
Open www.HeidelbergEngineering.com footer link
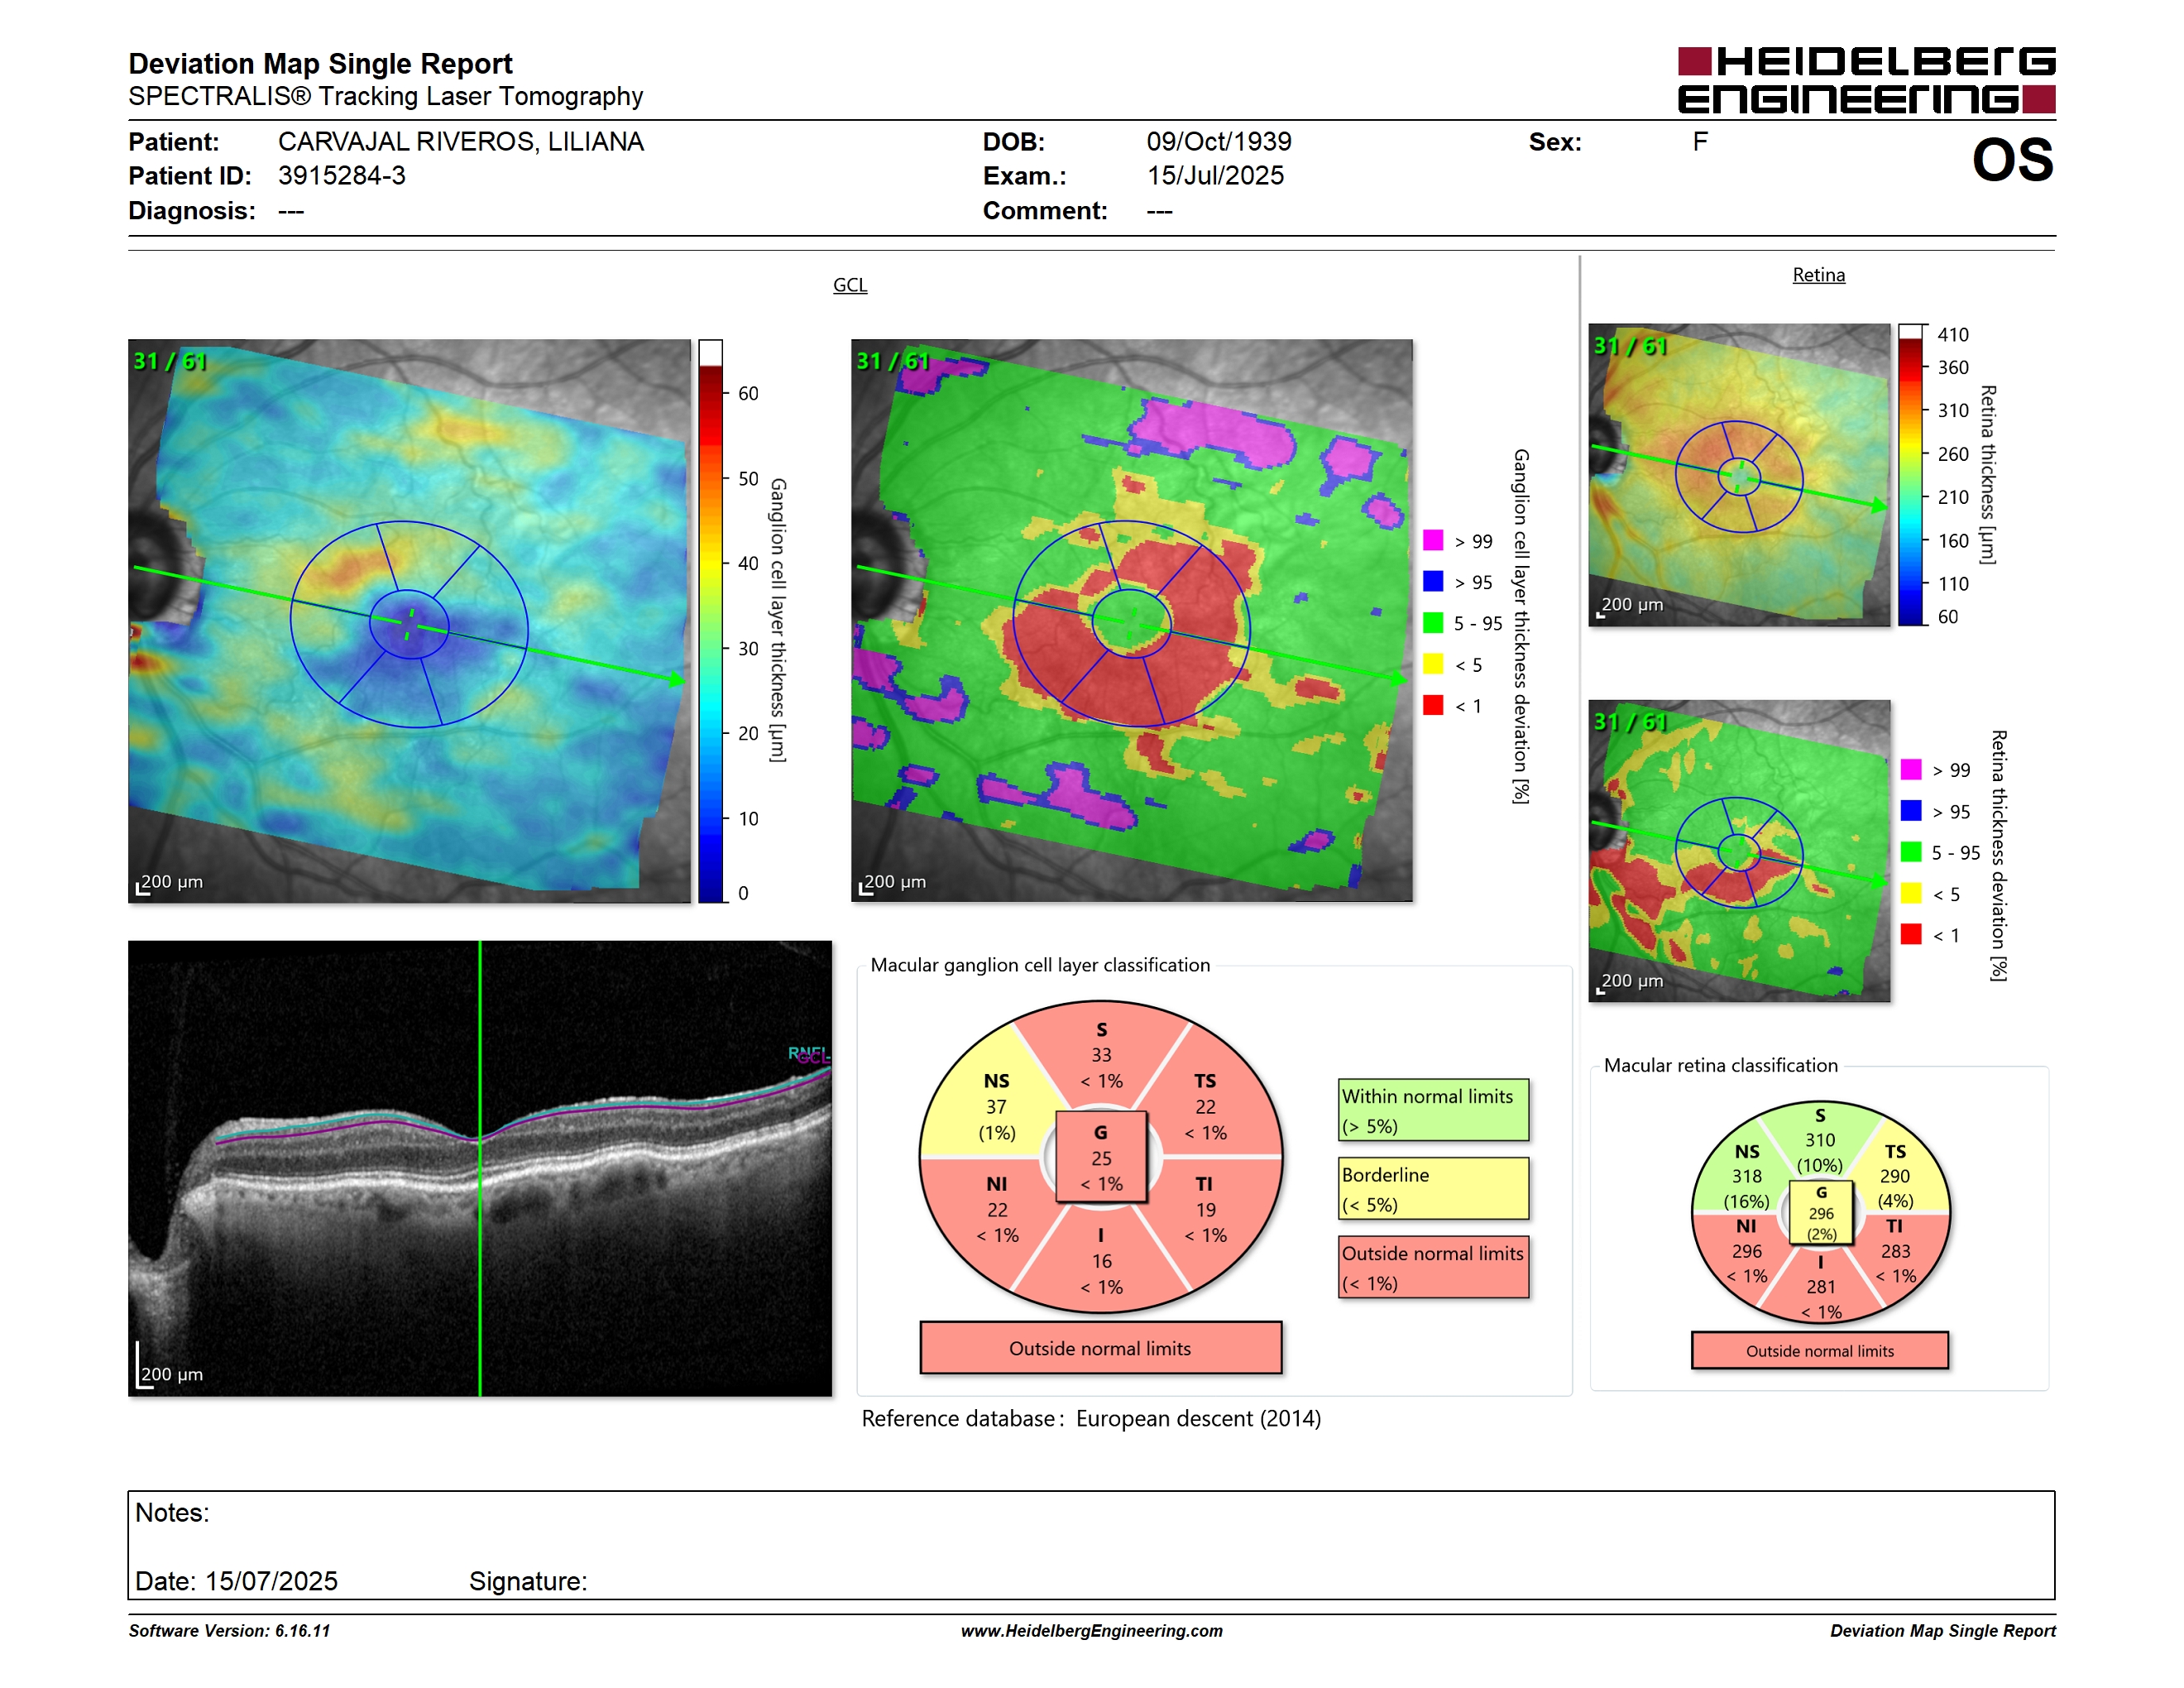(x=1091, y=1630)
